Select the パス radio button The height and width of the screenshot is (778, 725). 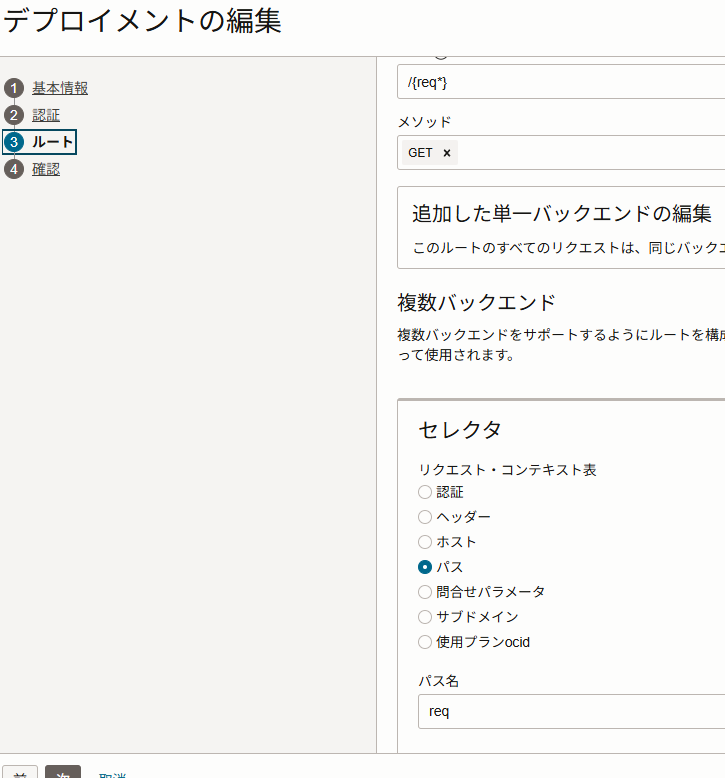click(x=425, y=567)
